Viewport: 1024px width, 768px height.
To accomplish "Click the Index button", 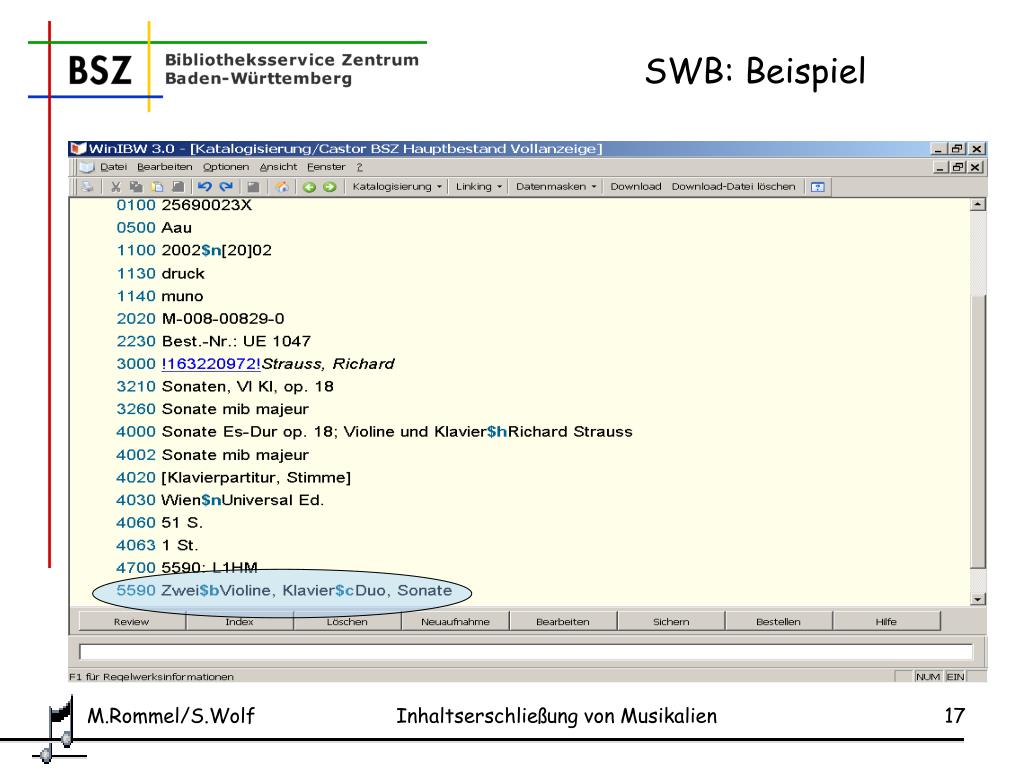I will (x=239, y=622).
